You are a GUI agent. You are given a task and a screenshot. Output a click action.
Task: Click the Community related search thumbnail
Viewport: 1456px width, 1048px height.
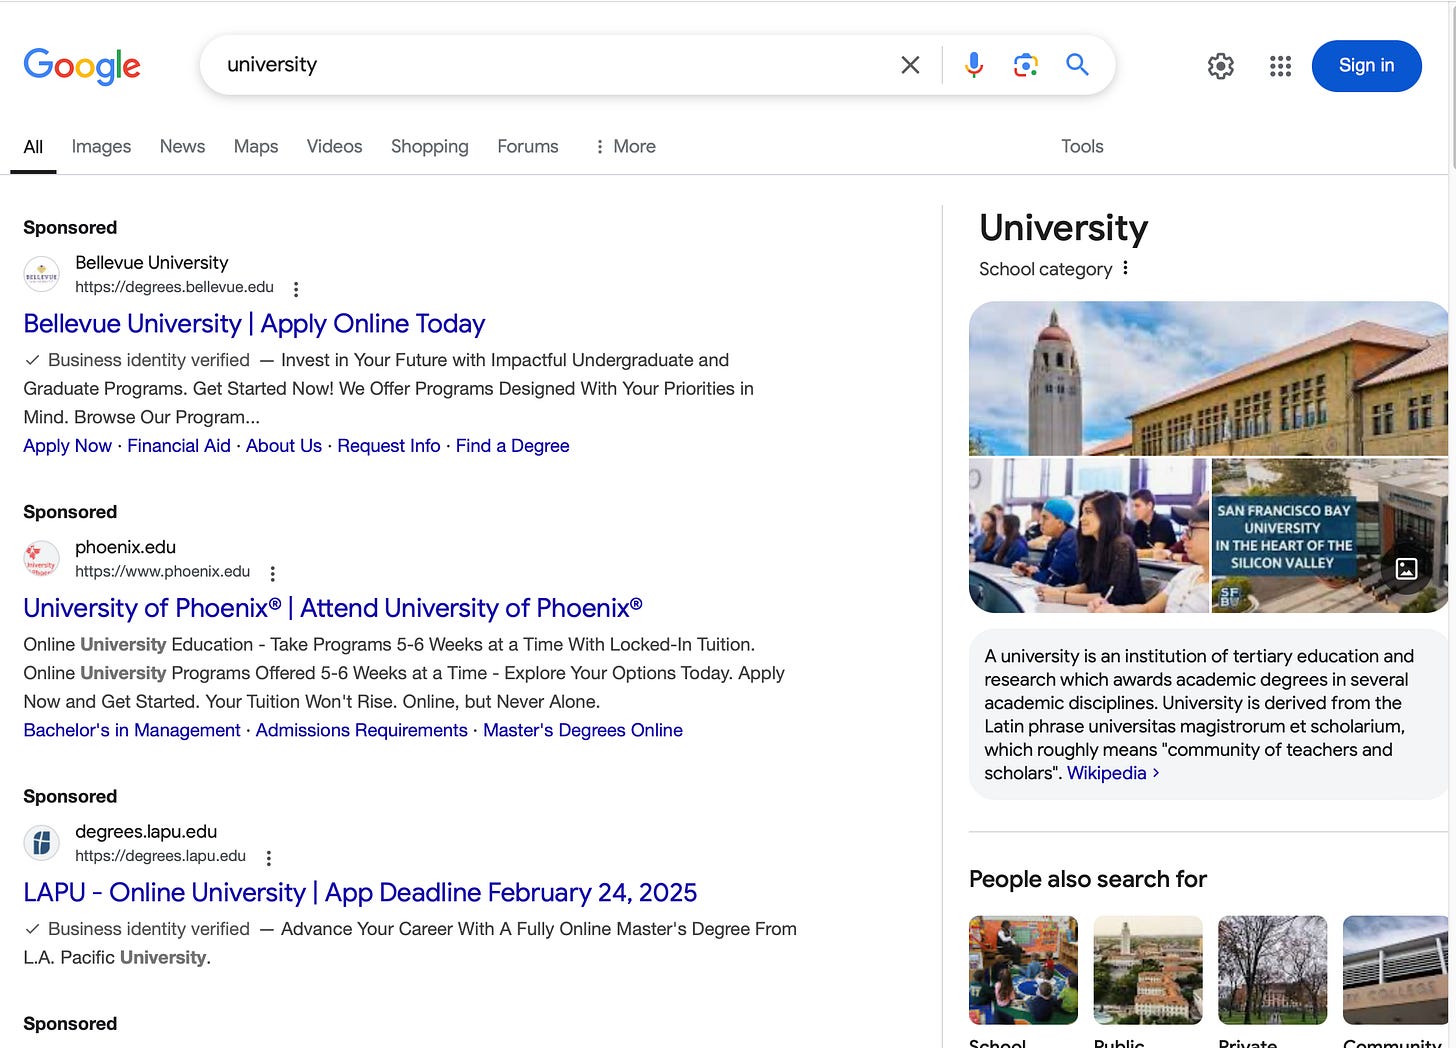pos(1396,970)
